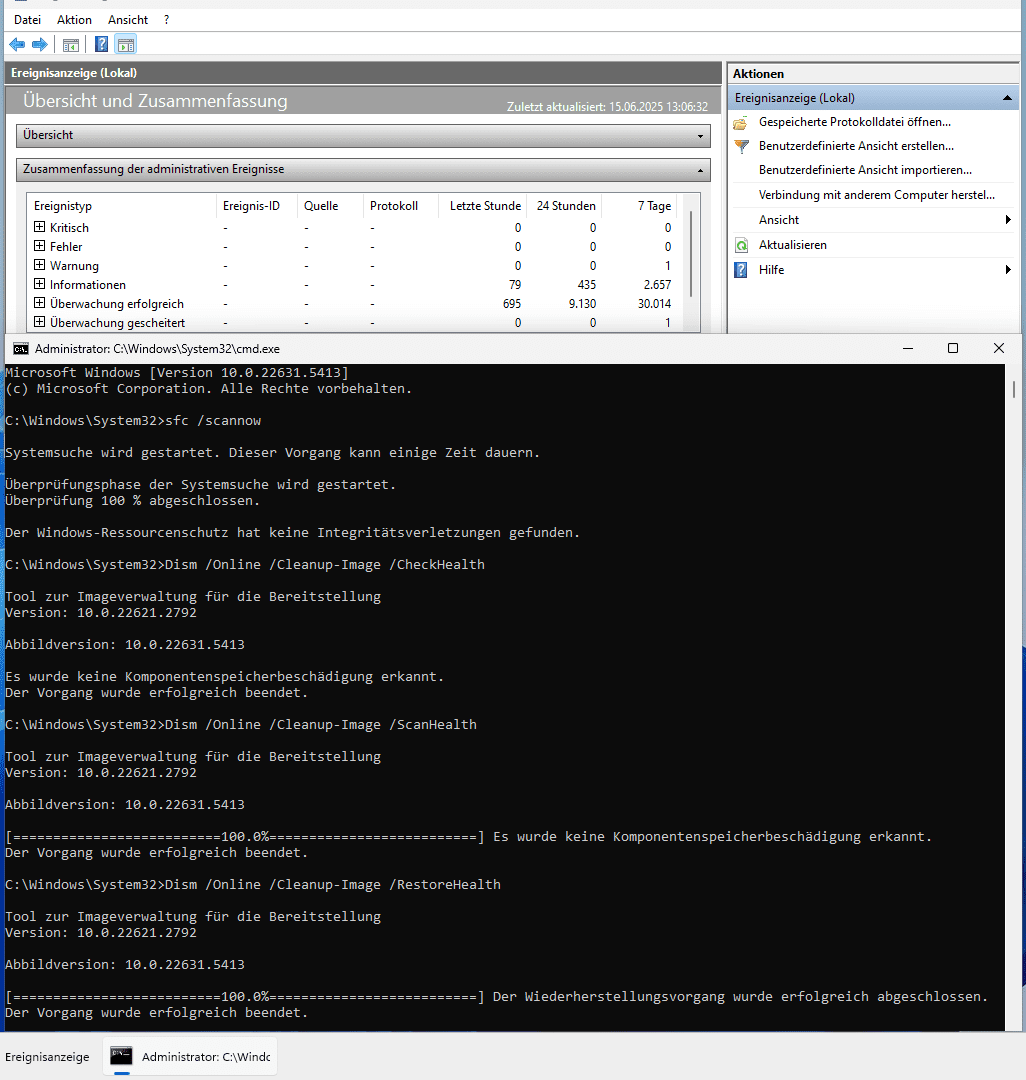Click the 2.657 value in Informationen row

point(657,284)
